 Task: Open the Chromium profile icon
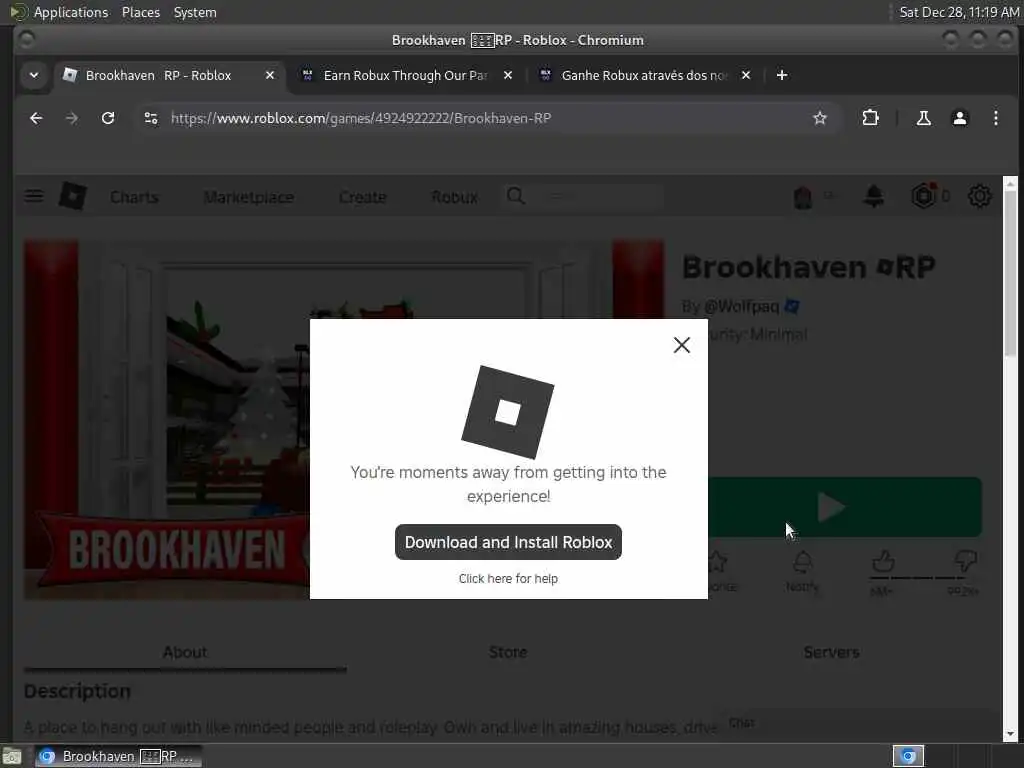click(x=959, y=118)
